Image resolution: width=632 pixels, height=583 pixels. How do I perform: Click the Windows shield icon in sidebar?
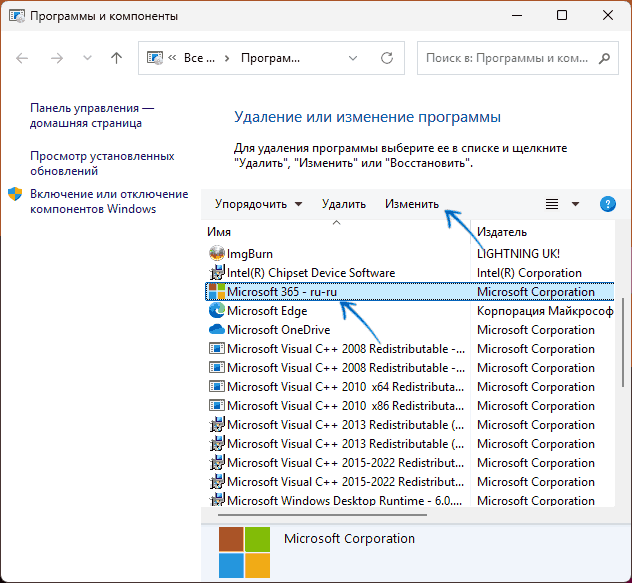pyautogui.click(x=15, y=194)
